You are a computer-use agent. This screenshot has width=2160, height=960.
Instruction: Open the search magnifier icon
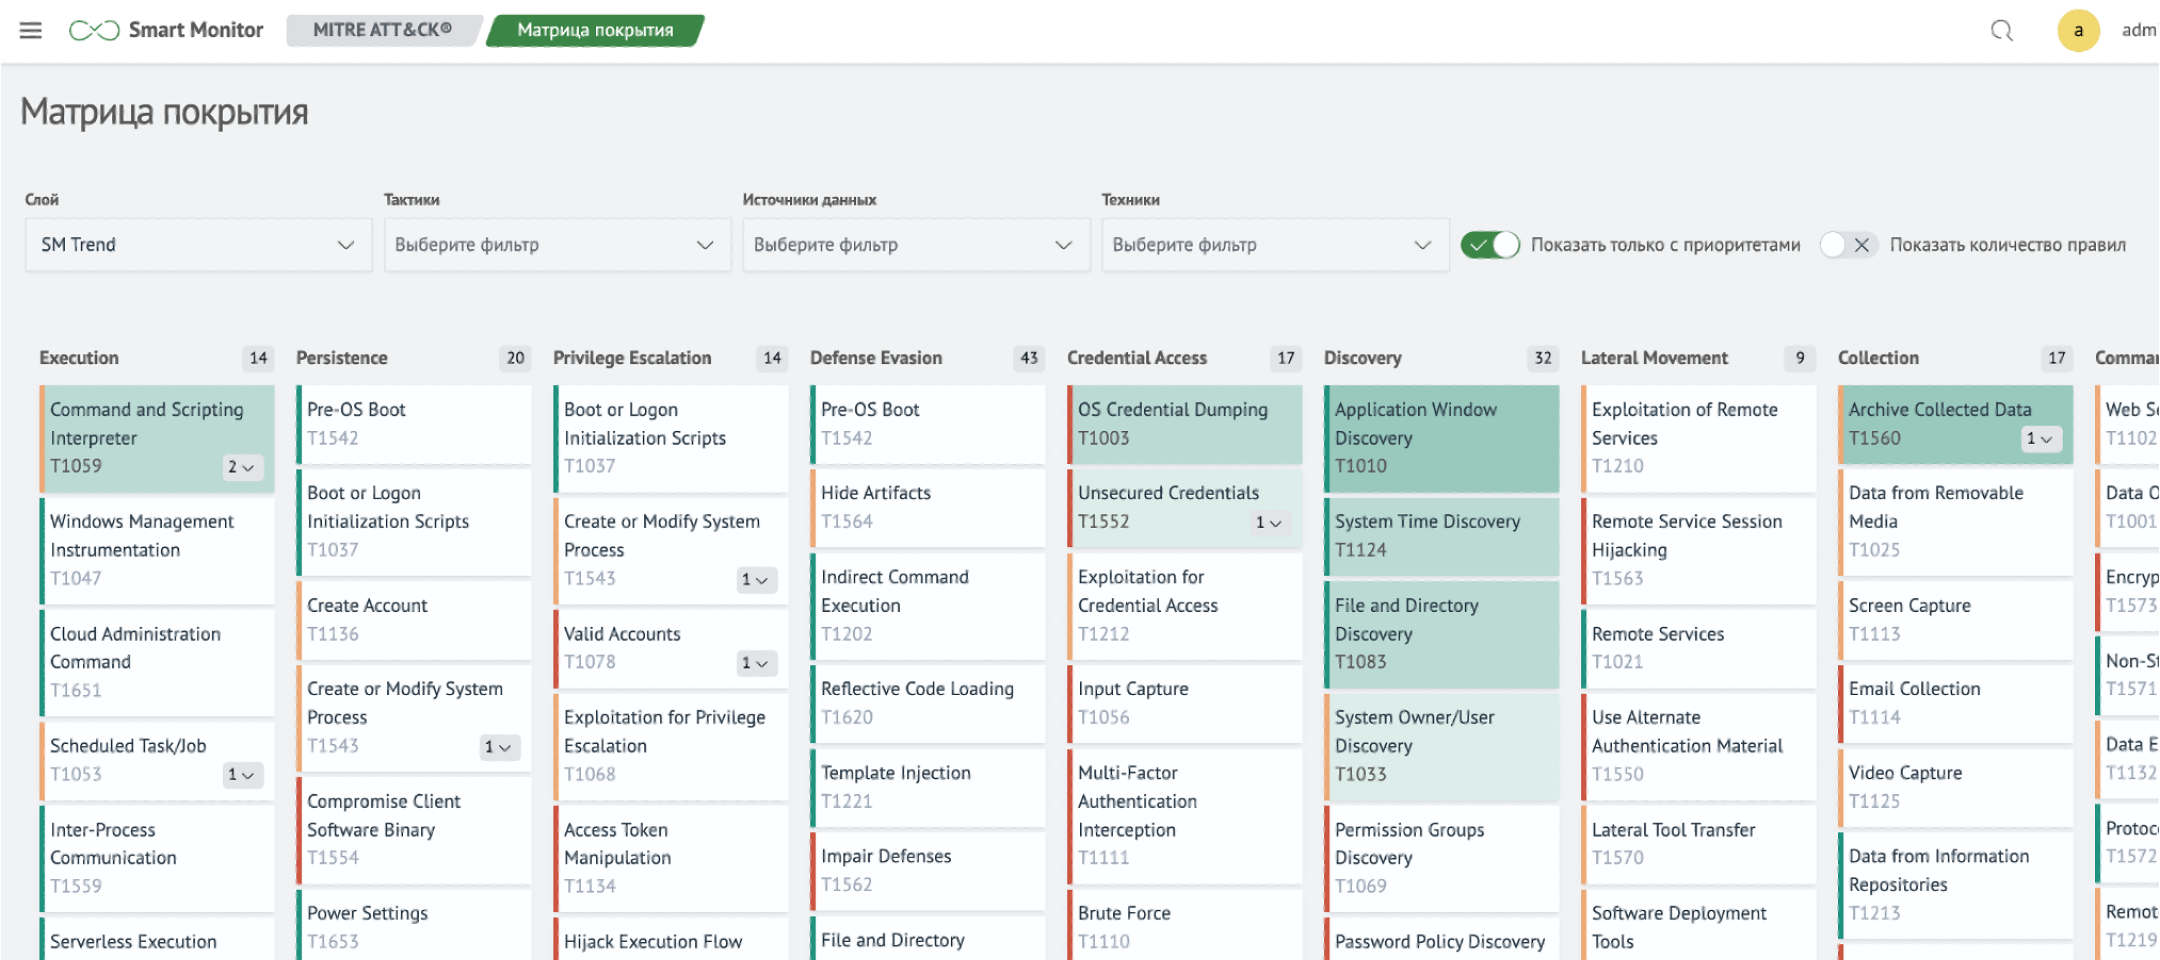2001,30
